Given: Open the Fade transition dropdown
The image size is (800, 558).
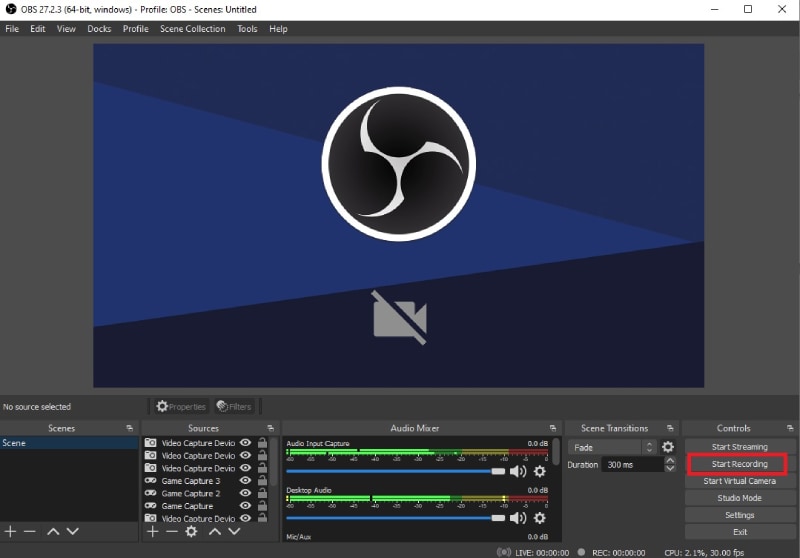Looking at the screenshot, I should coord(612,447).
